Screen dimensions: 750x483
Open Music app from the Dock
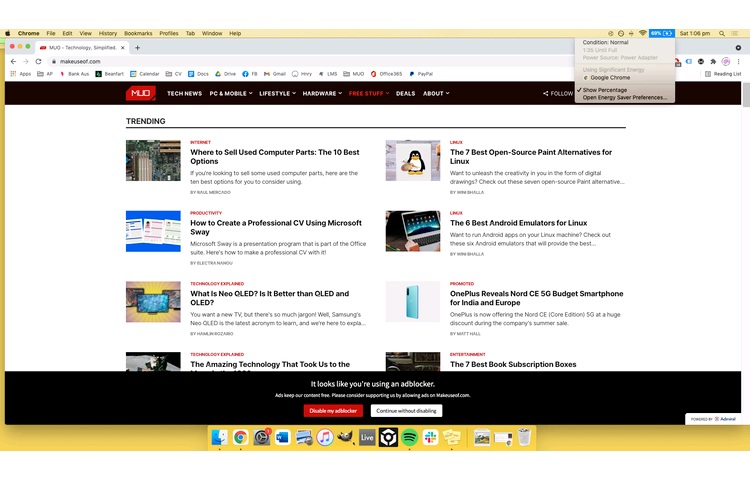(x=325, y=437)
